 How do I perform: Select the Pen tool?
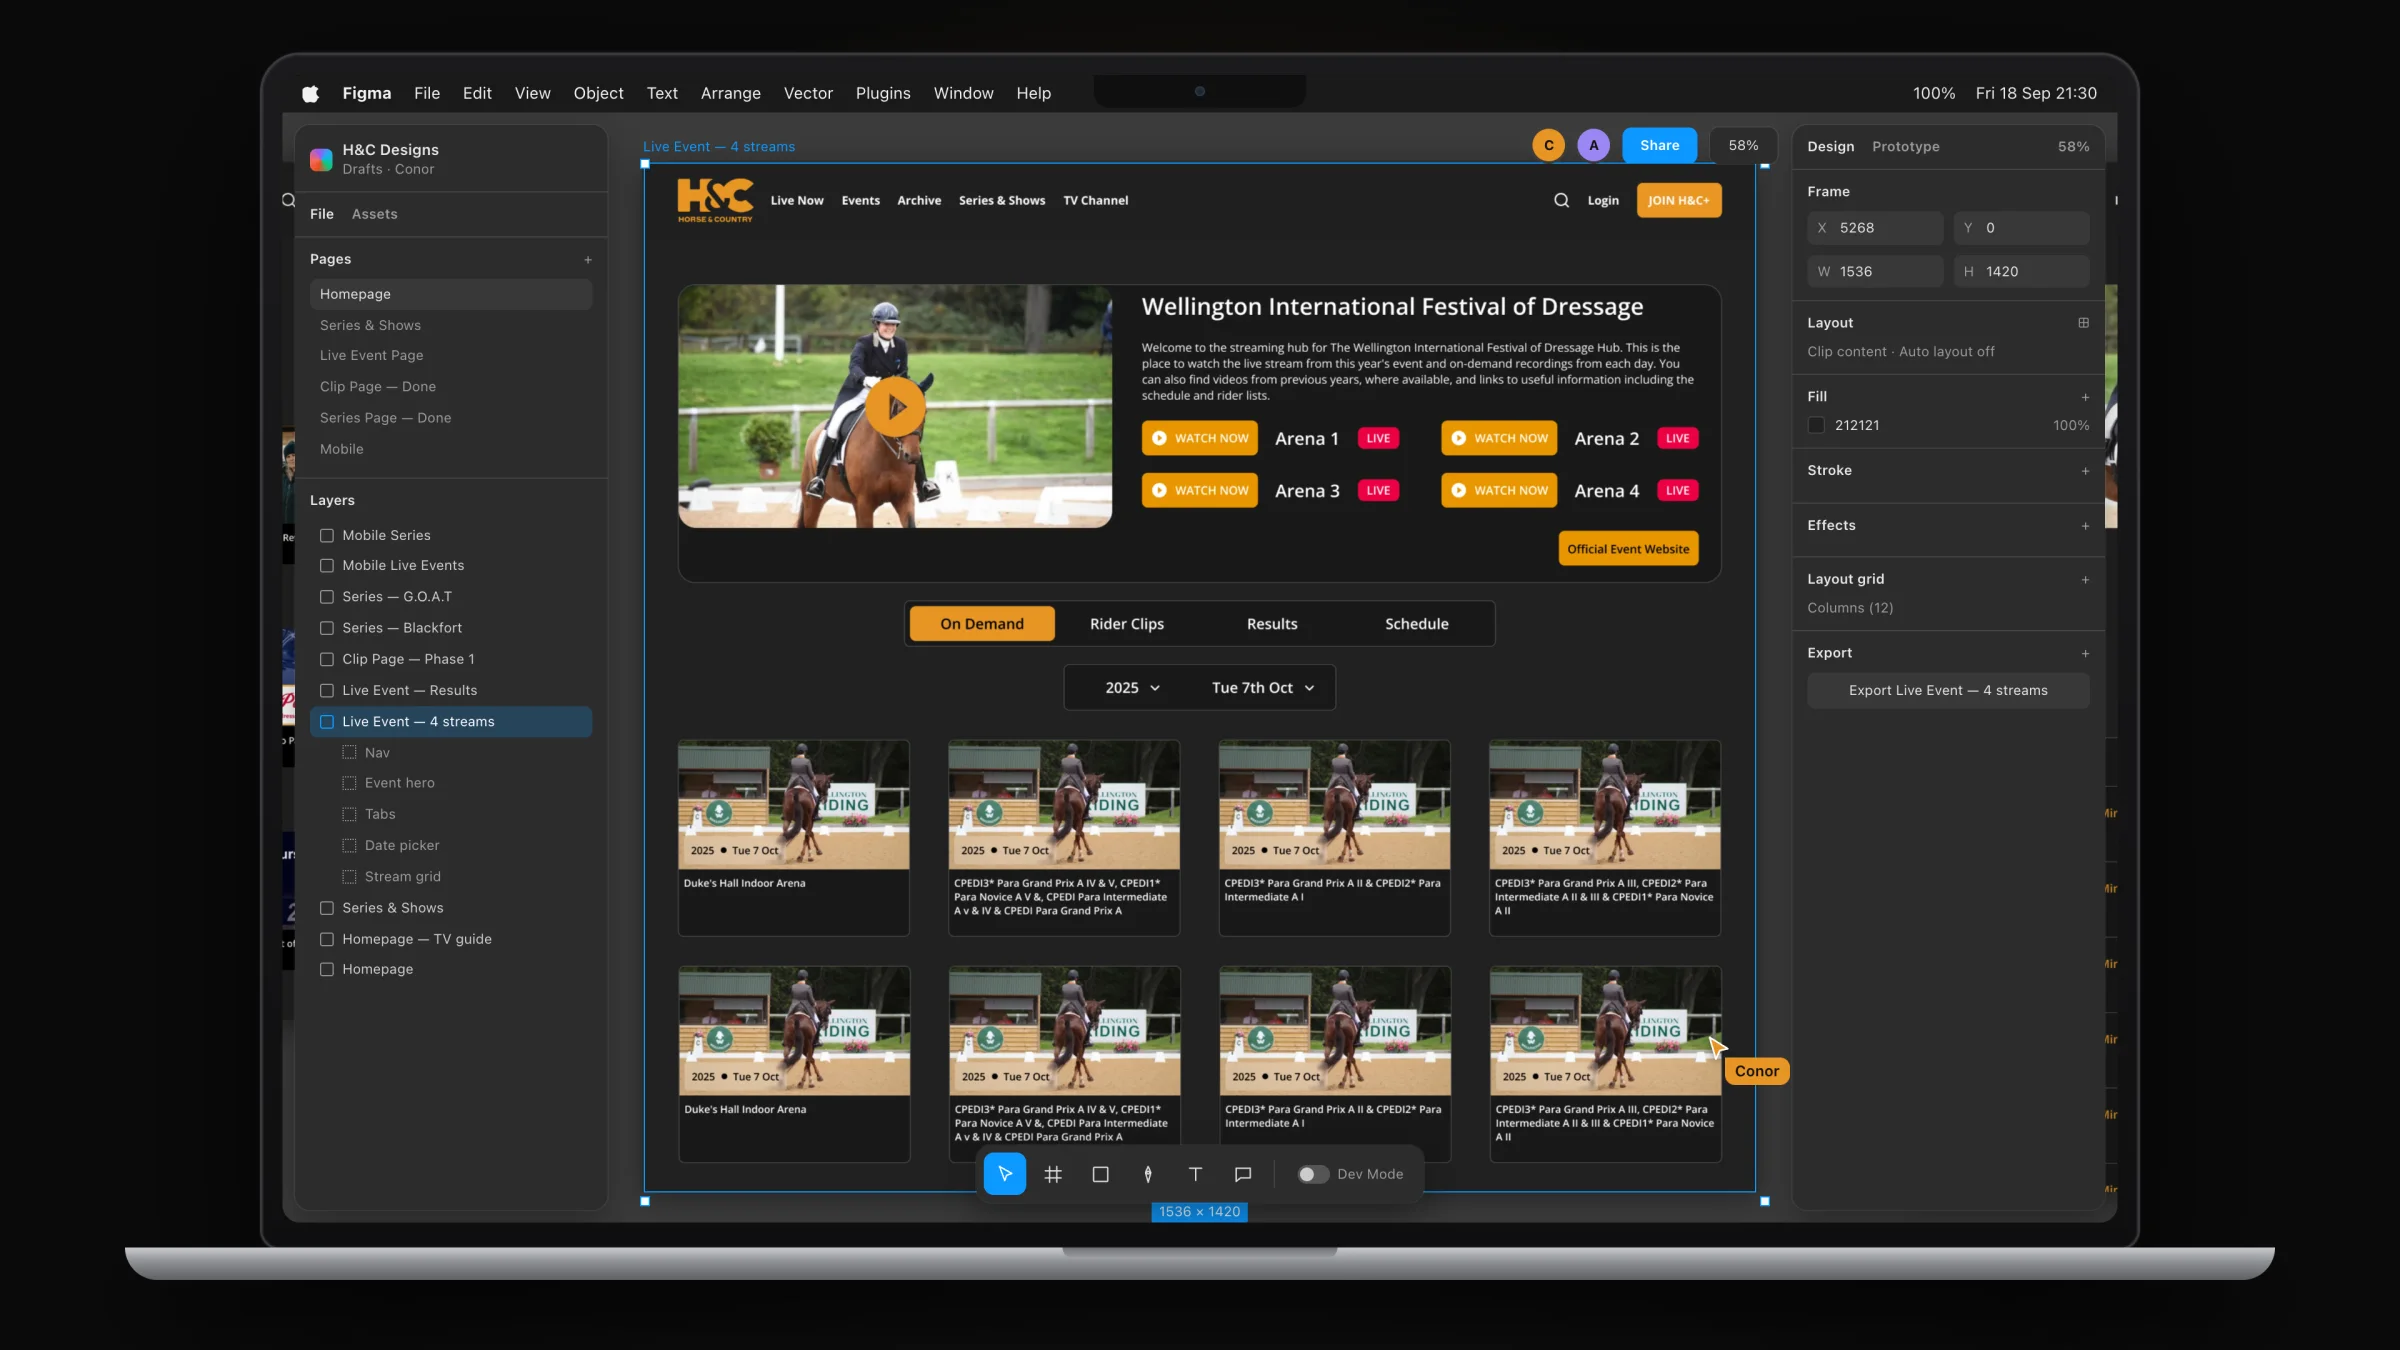pos(1148,1174)
